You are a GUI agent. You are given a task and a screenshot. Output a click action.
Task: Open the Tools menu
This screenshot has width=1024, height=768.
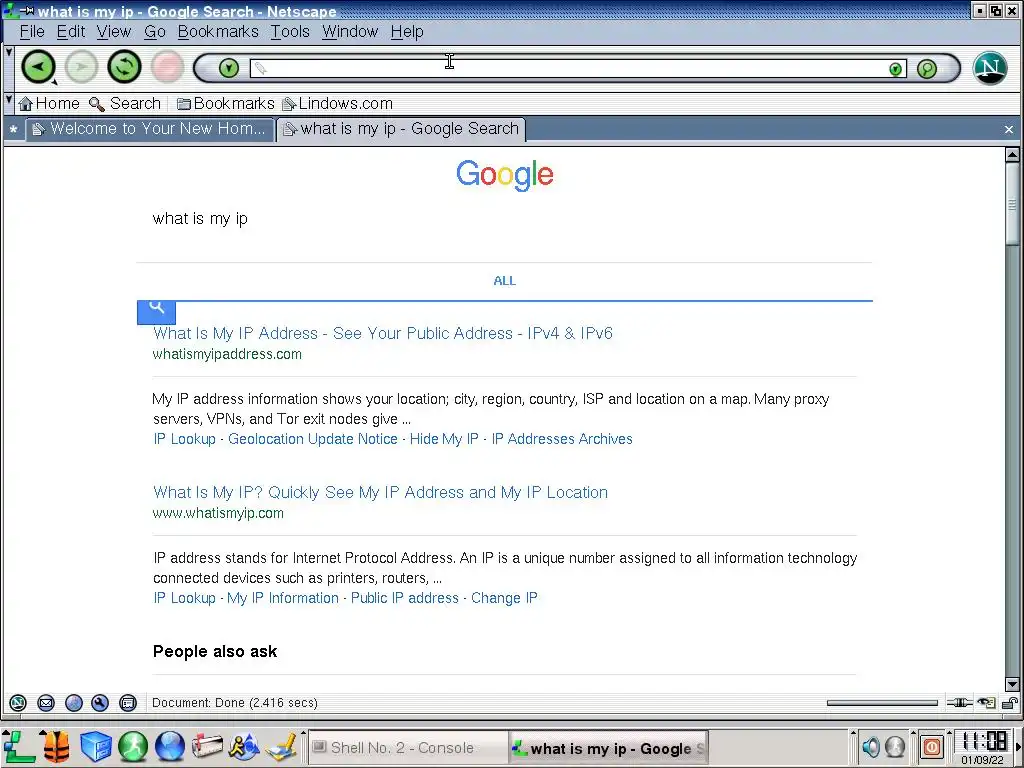290,31
